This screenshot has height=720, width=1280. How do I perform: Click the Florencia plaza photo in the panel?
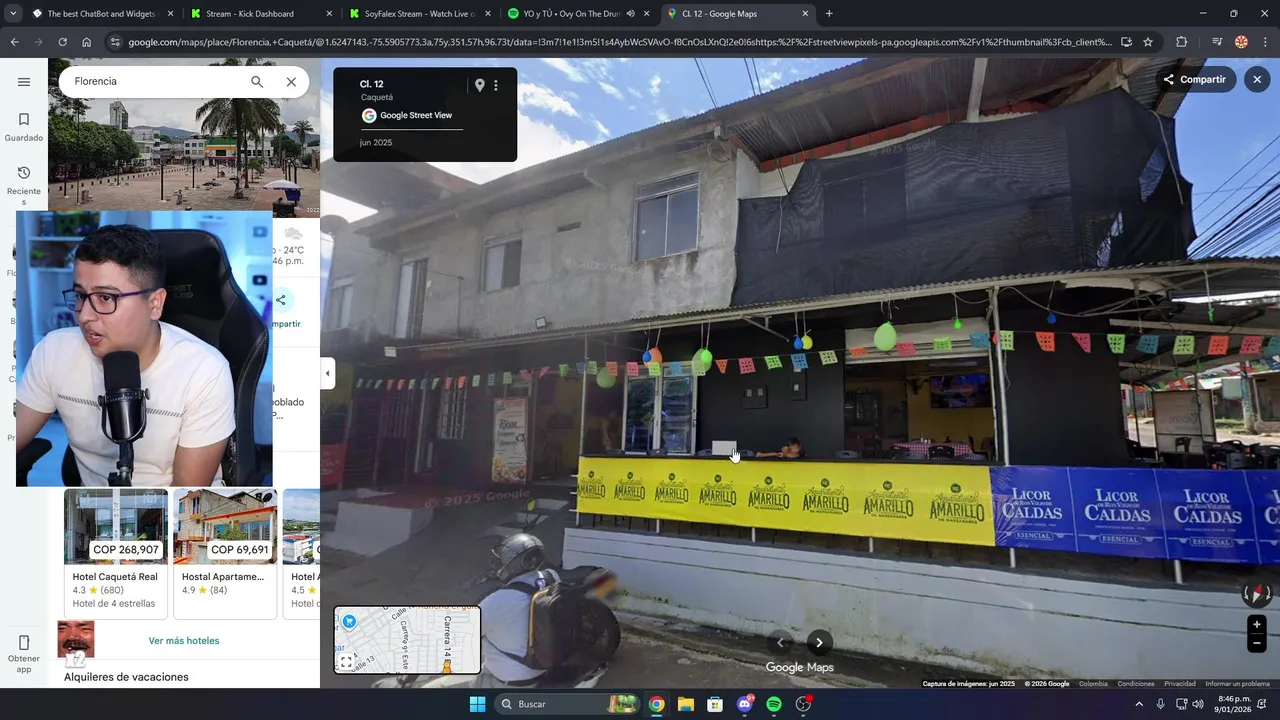pyautogui.click(x=184, y=156)
